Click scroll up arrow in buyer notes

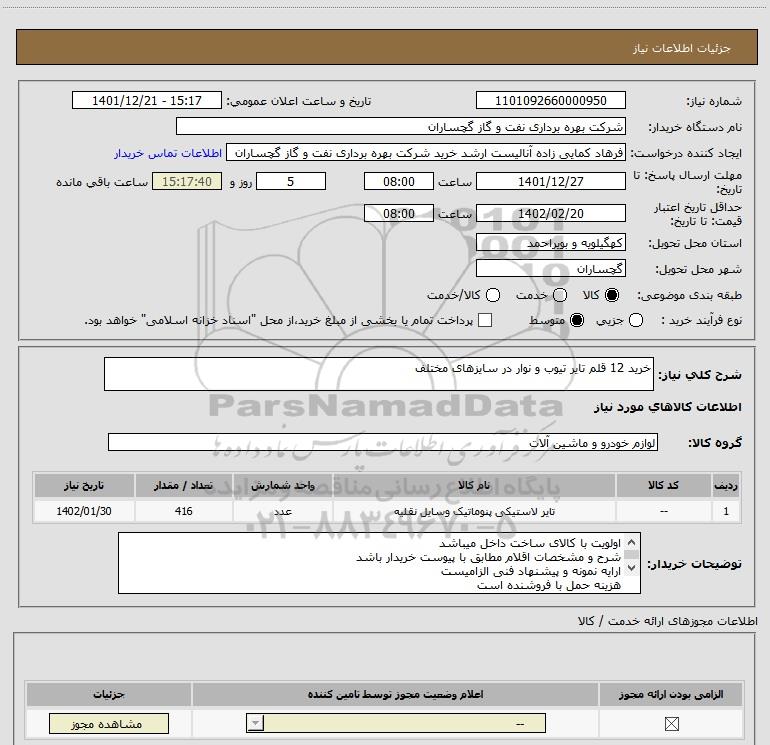(x=632, y=543)
